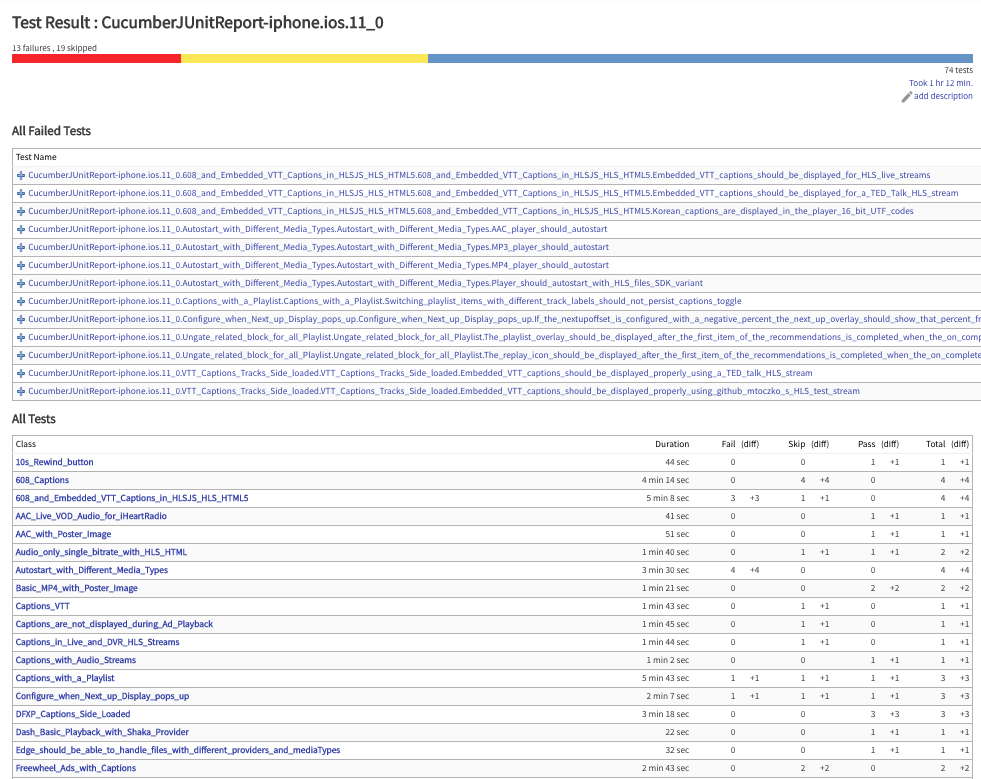Click the Total column header

(936, 444)
